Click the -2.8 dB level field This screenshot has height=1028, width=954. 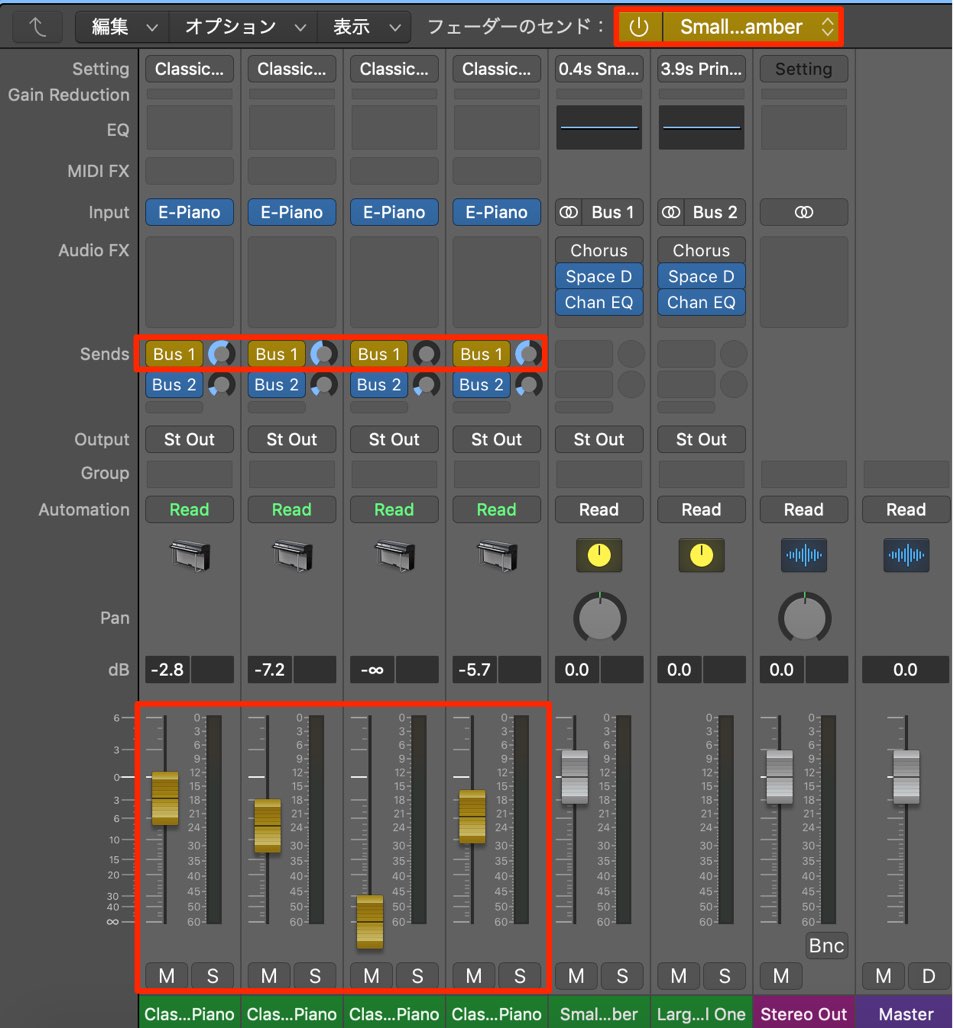pos(167,669)
